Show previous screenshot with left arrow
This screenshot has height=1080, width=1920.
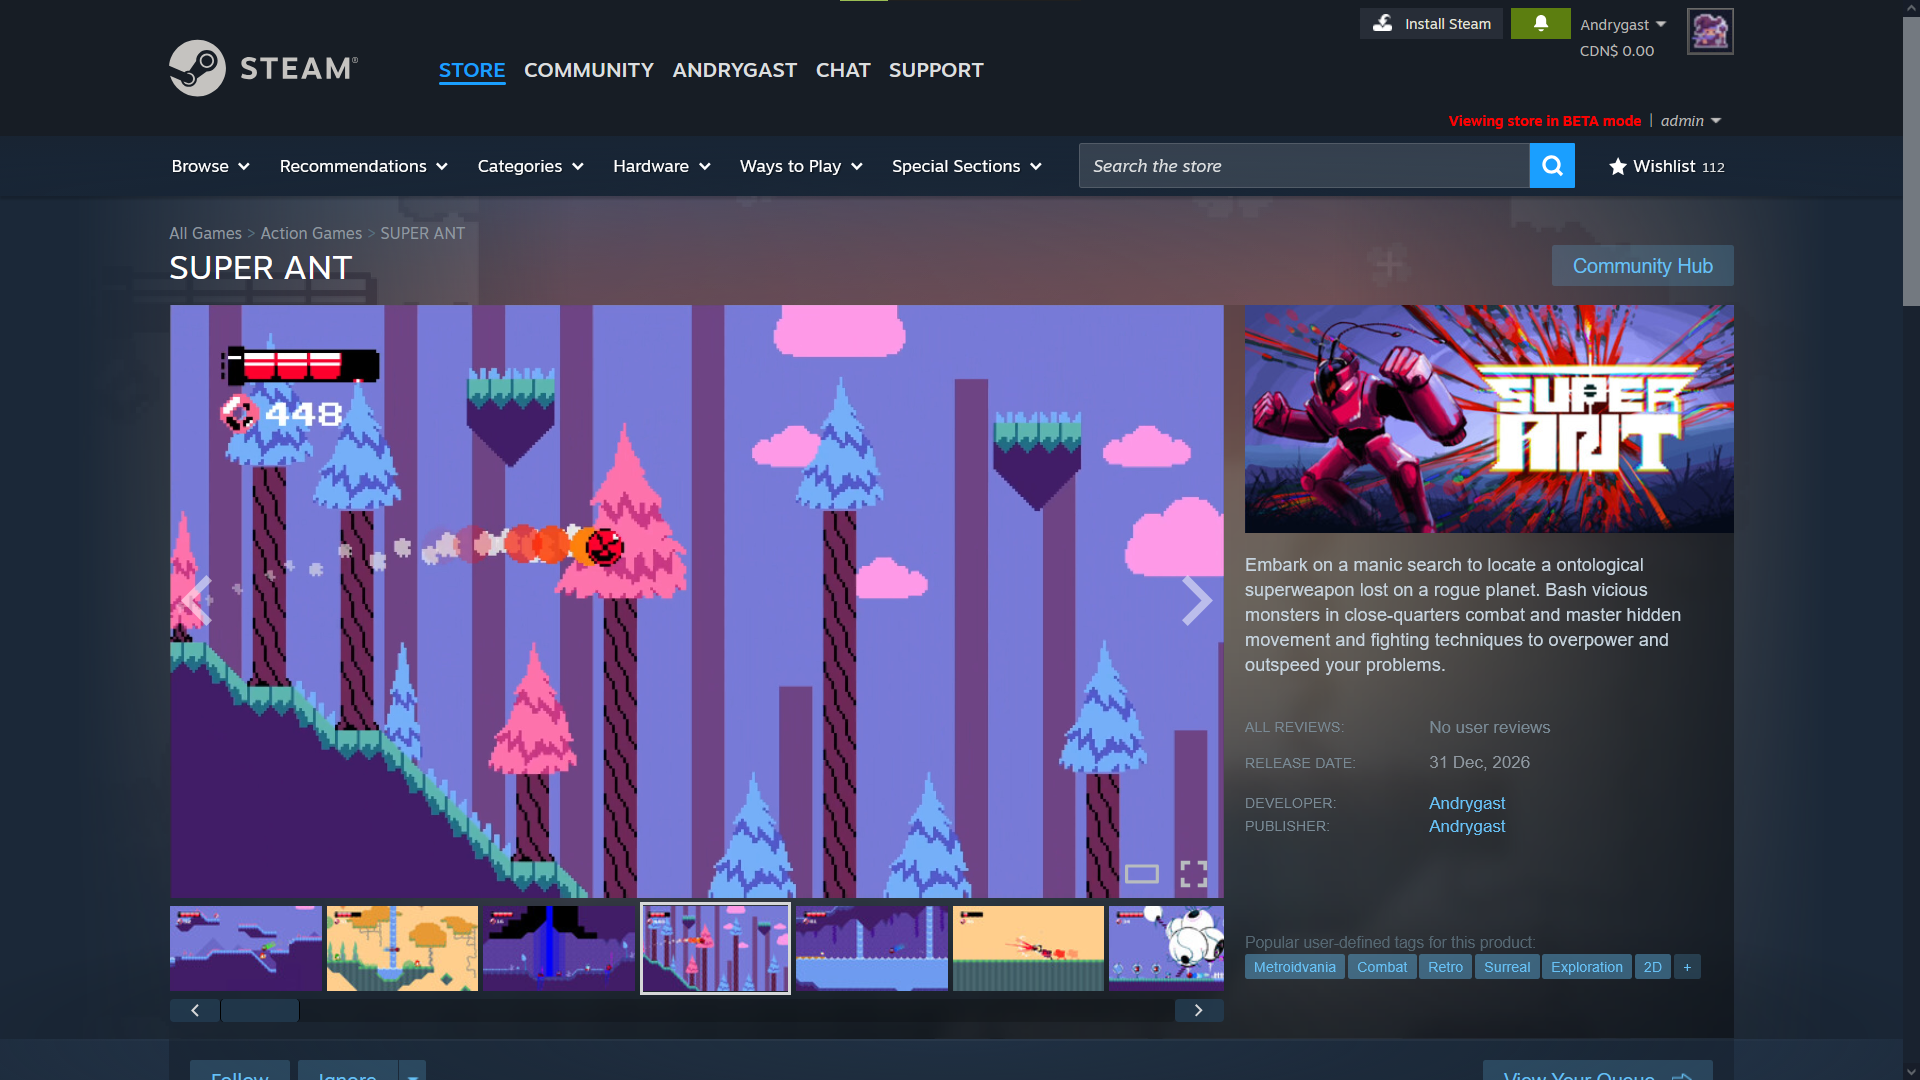point(197,601)
